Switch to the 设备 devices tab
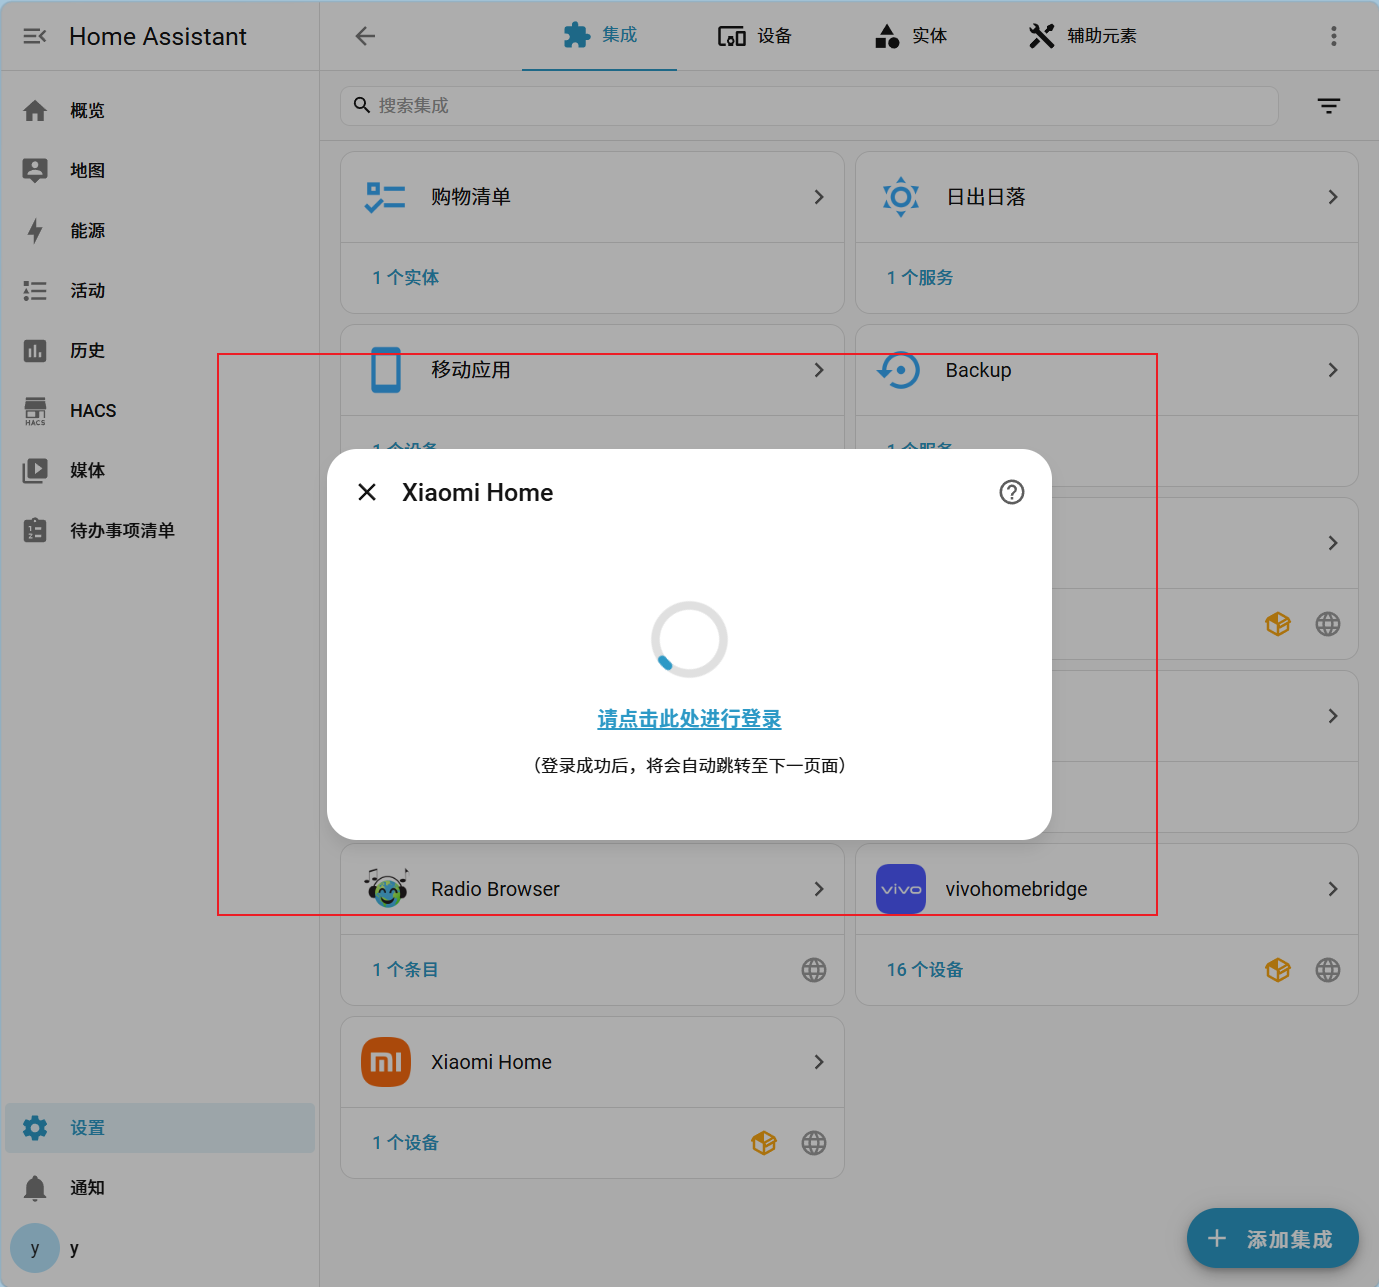The image size is (1379, 1287). pyautogui.click(x=755, y=36)
